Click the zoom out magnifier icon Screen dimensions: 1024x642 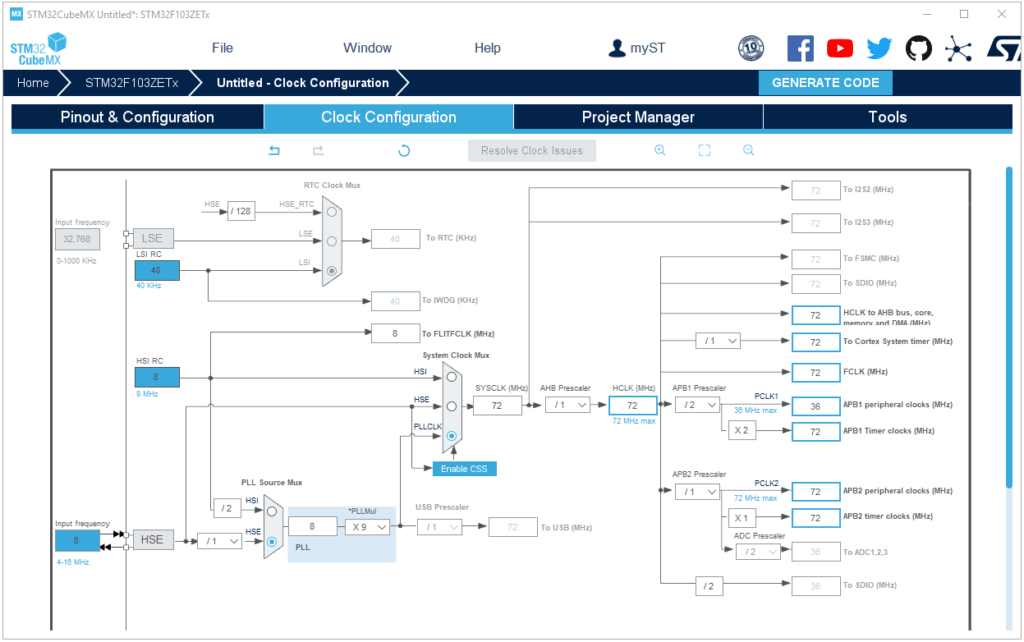tap(748, 151)
